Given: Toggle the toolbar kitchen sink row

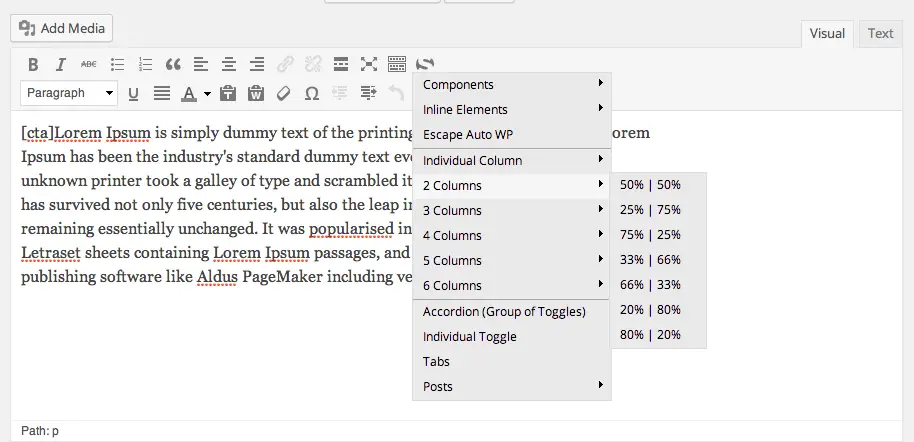Looking at the screenshot, I should point(397,64).
